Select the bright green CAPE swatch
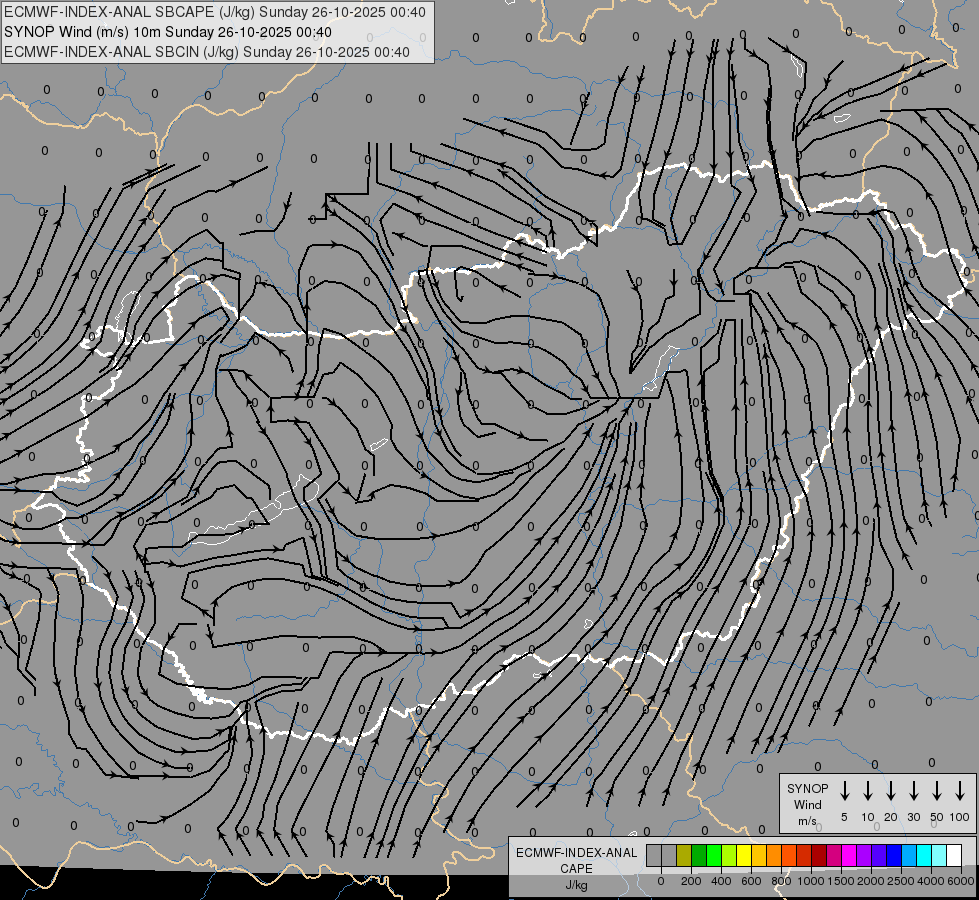The image size is (979, 900). pos(714,856)
